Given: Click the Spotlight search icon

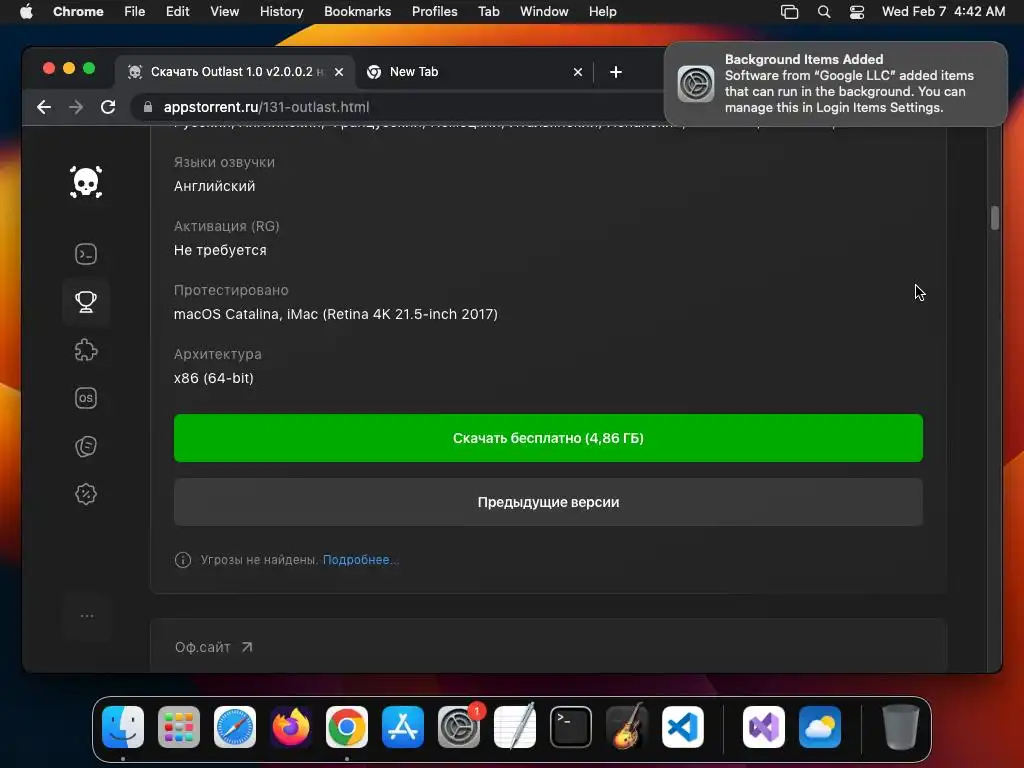Looking at the screenshot, I should point(824,12).
